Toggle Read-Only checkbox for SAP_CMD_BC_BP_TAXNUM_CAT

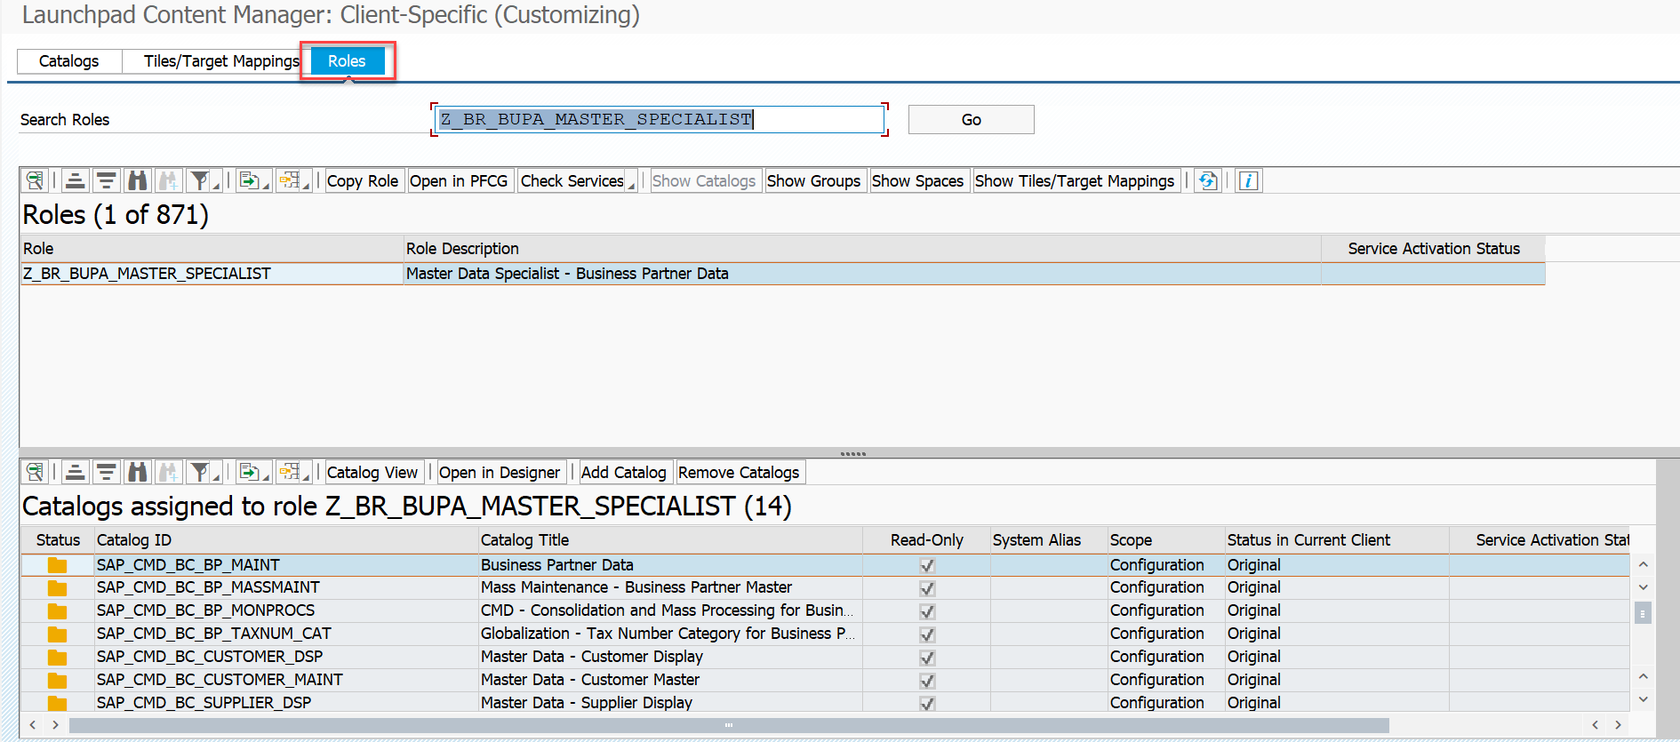pyautogui.click(x=927, y=635)
